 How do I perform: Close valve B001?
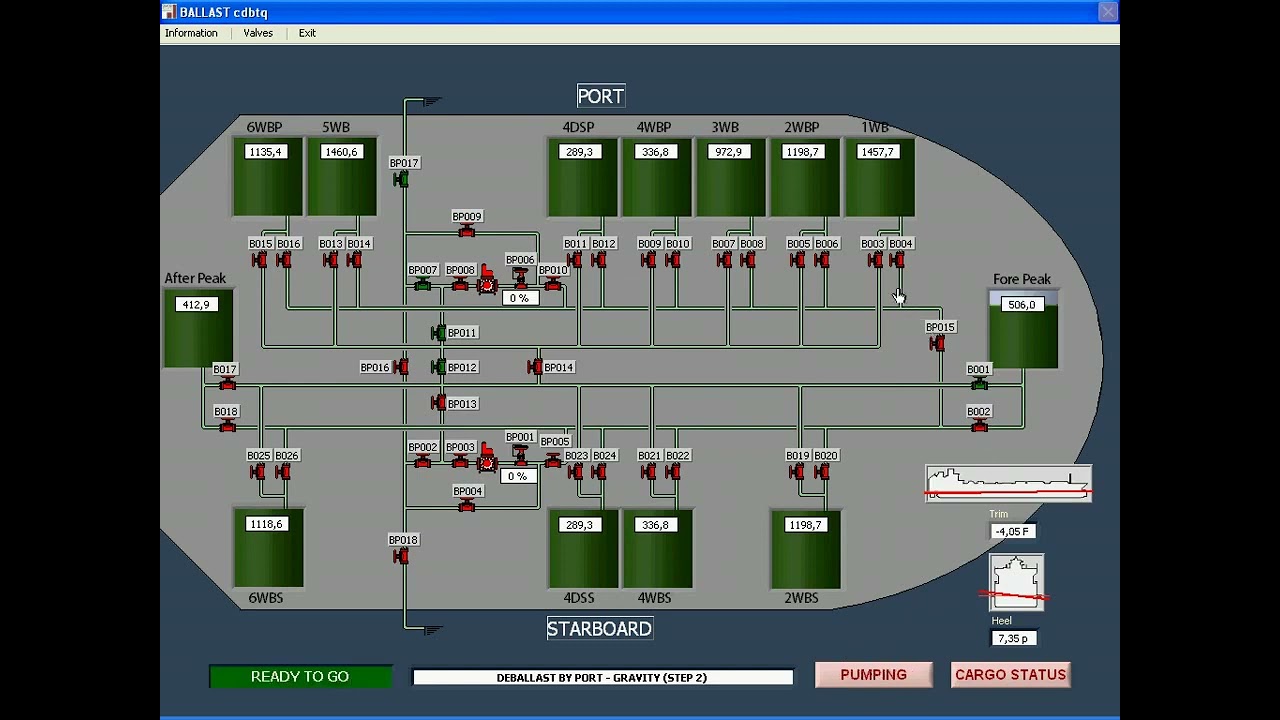[979, 384]
